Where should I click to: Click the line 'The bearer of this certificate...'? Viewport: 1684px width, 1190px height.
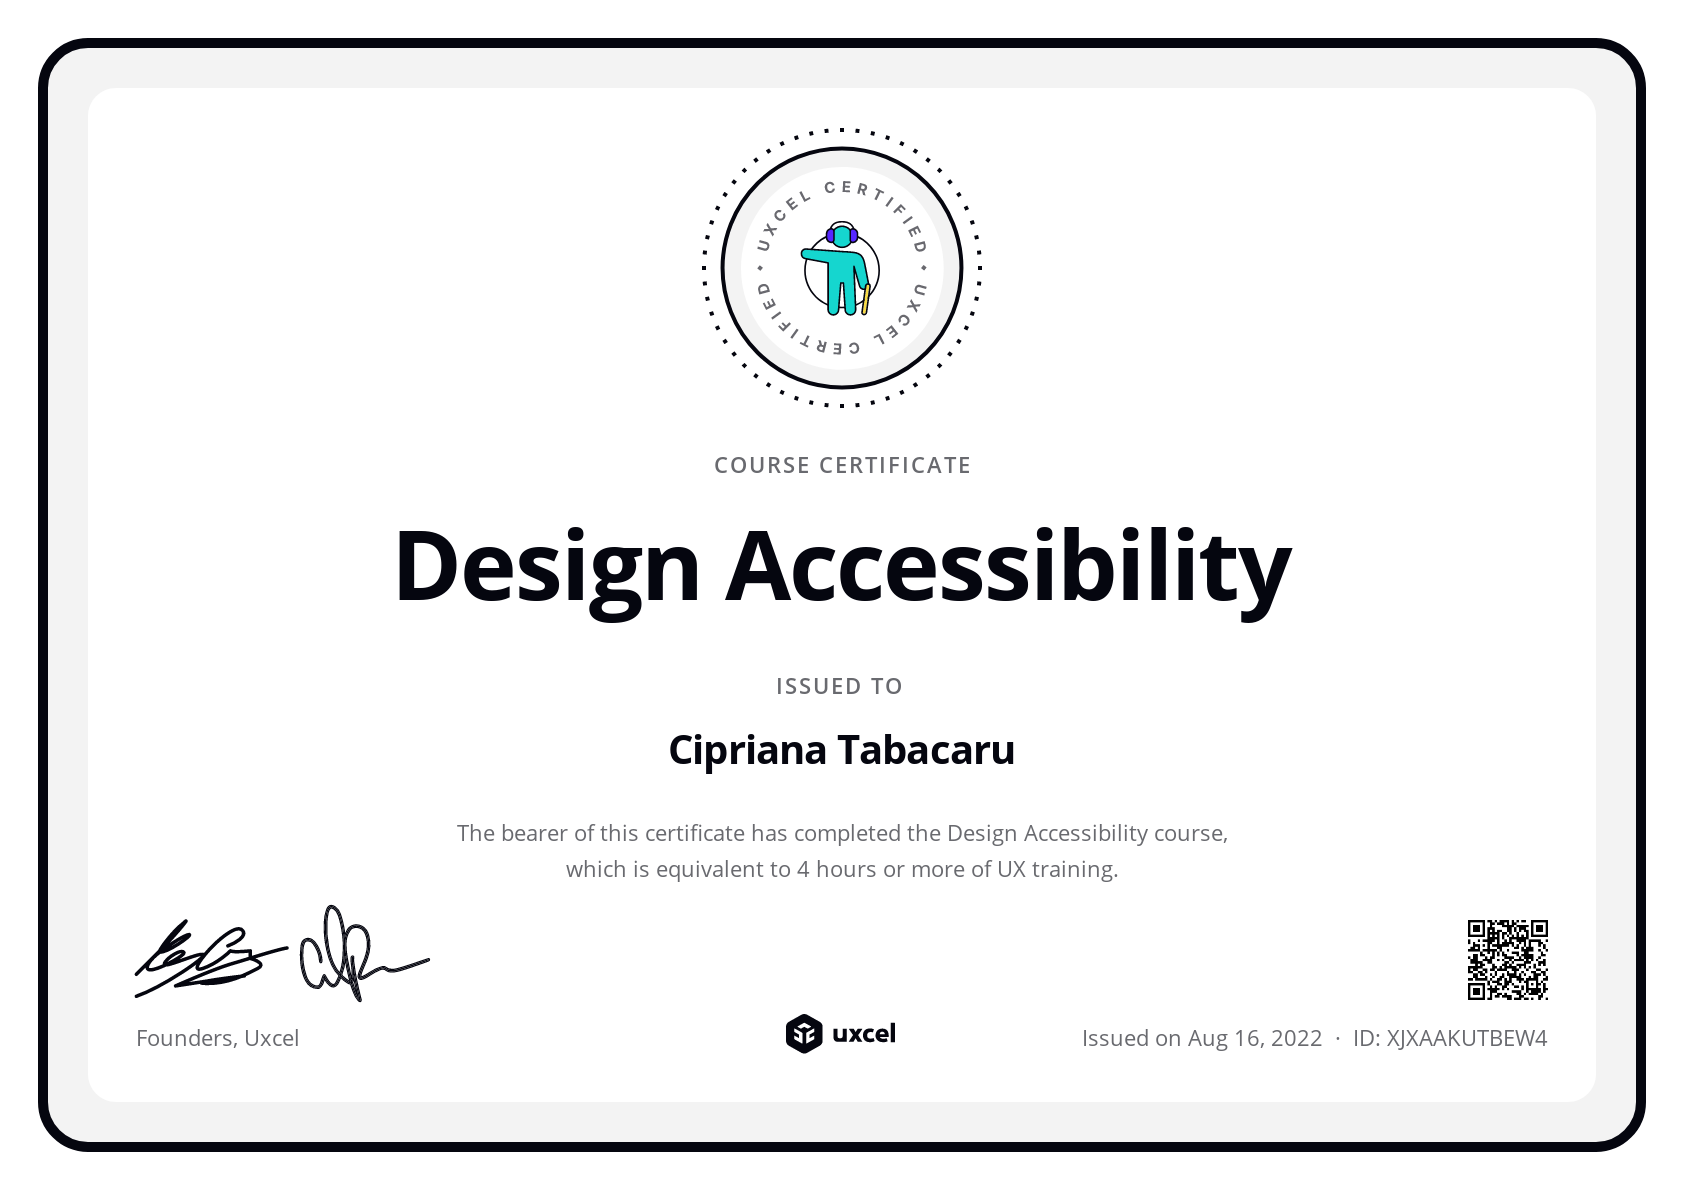[842, 833]
